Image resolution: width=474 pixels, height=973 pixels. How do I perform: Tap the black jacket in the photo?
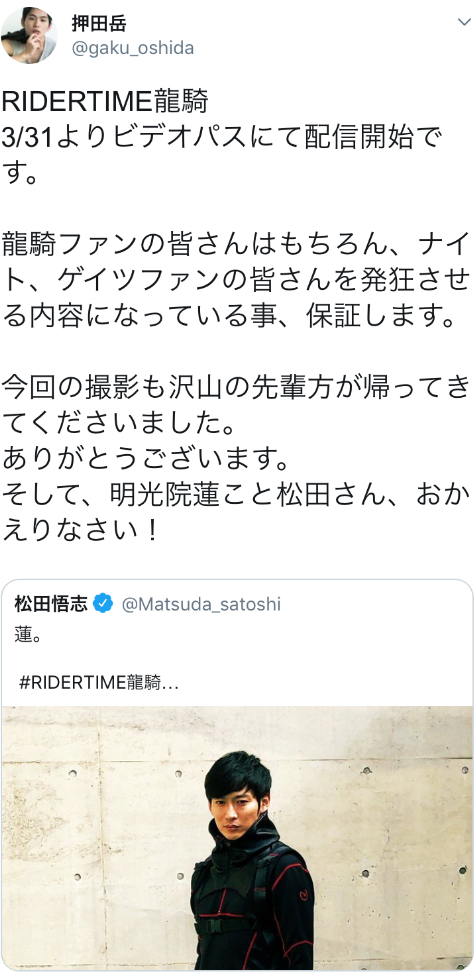click(251, 900)
